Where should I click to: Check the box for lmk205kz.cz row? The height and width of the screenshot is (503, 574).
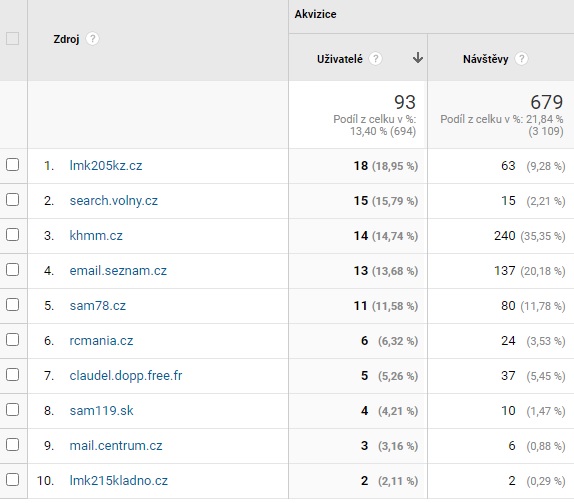point(12,165)
